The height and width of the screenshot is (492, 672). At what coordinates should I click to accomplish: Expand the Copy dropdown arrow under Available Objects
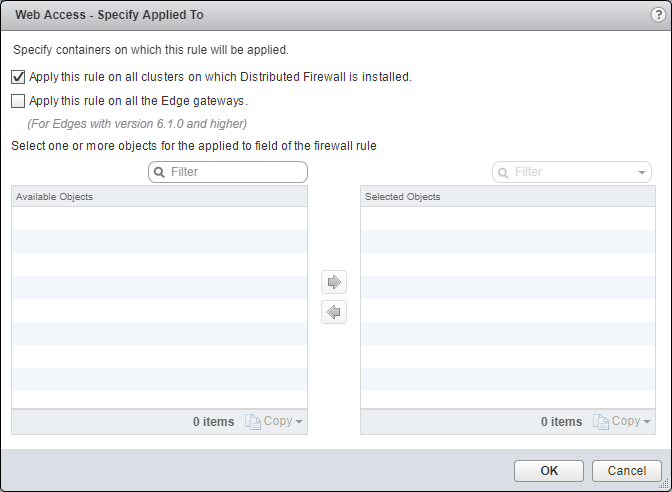click(x=299, y=422)
